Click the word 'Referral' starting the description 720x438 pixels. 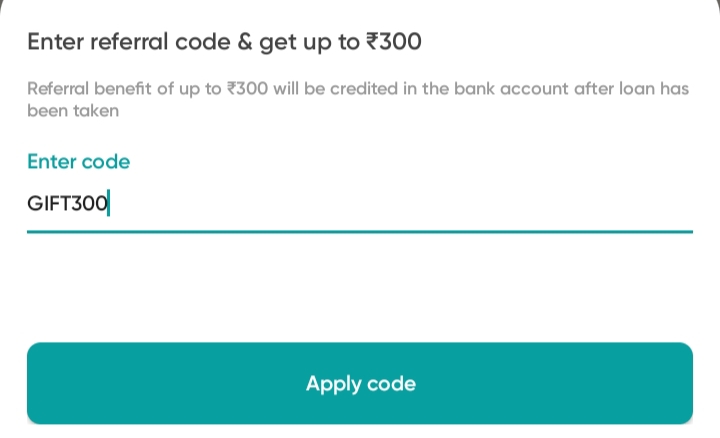58,89
